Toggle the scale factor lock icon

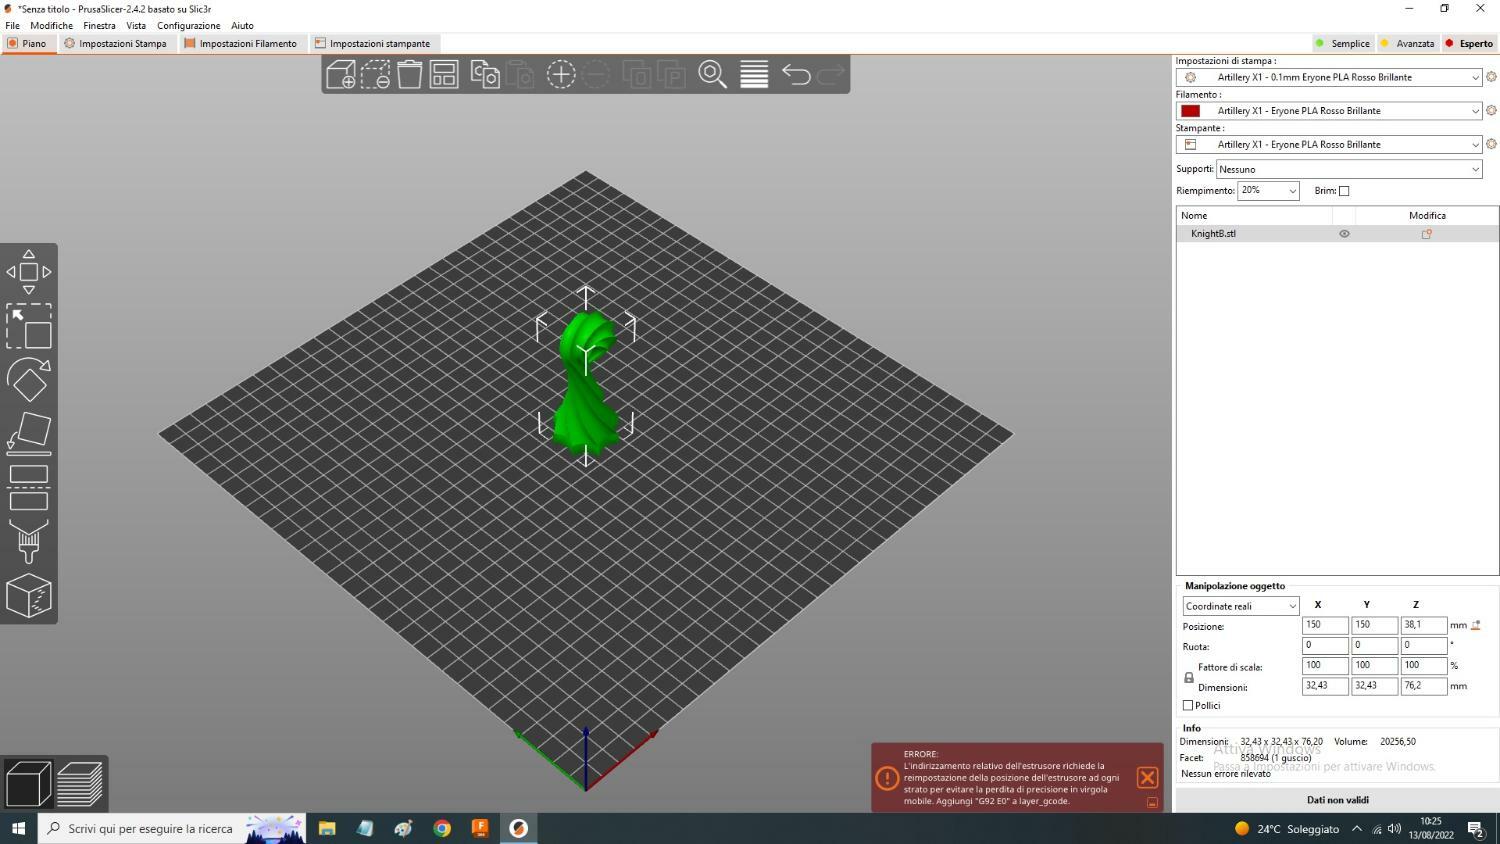(1189, 678)
